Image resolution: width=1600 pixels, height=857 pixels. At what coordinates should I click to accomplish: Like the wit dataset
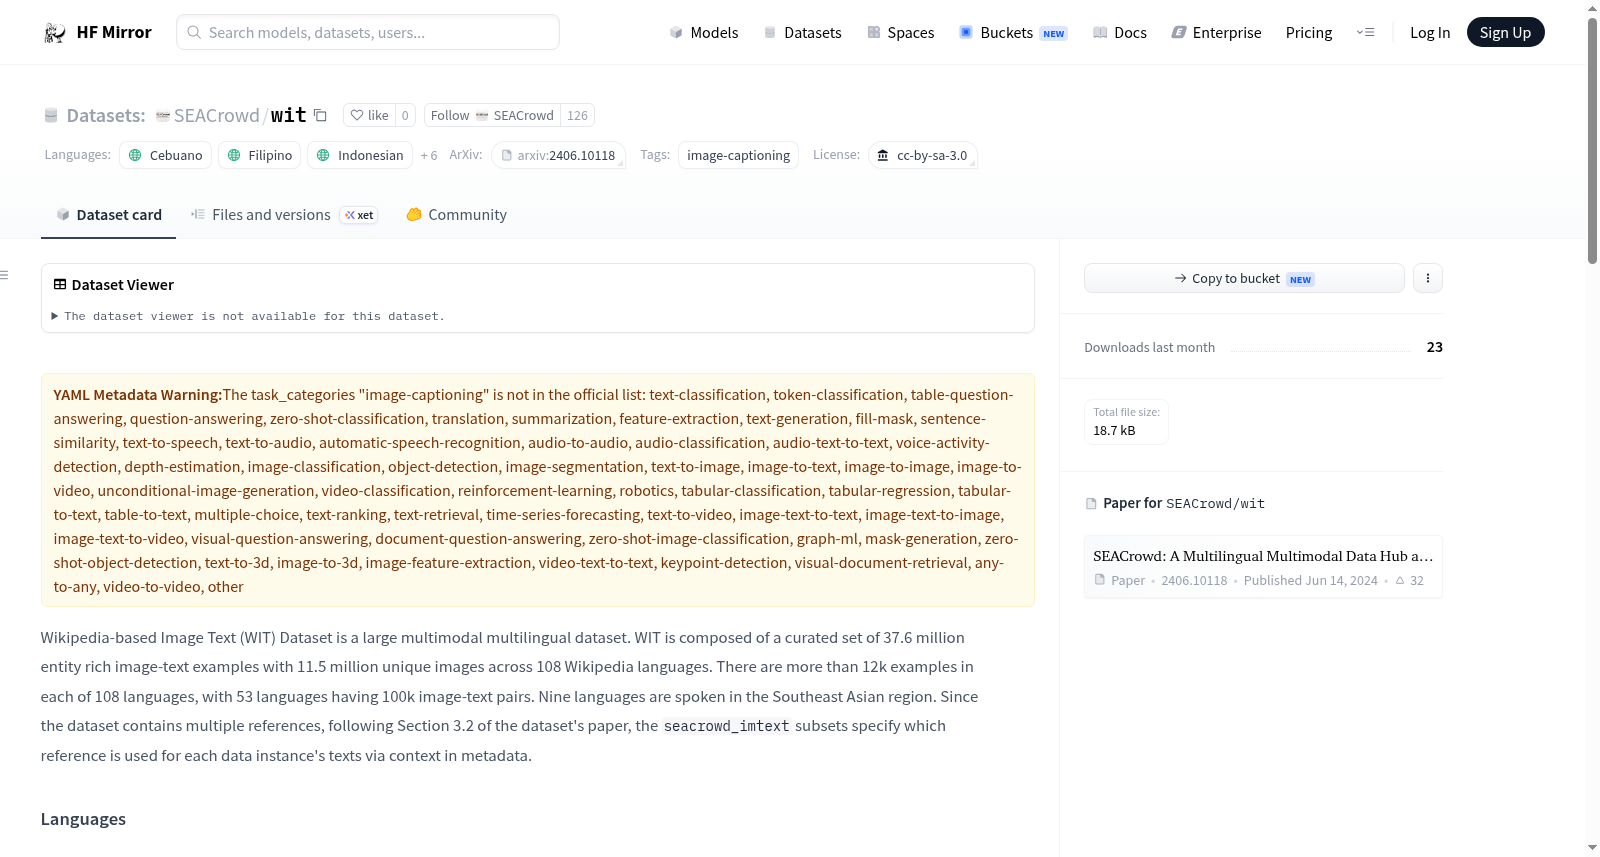coord(369,115)
